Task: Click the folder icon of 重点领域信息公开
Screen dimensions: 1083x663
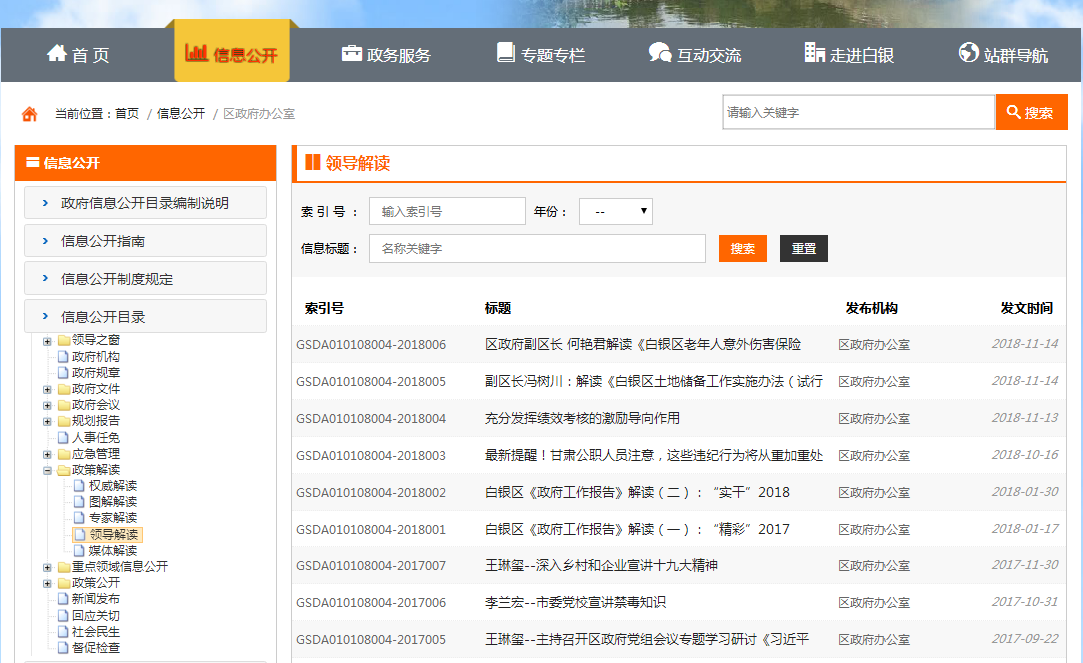Action: point(64,567)
